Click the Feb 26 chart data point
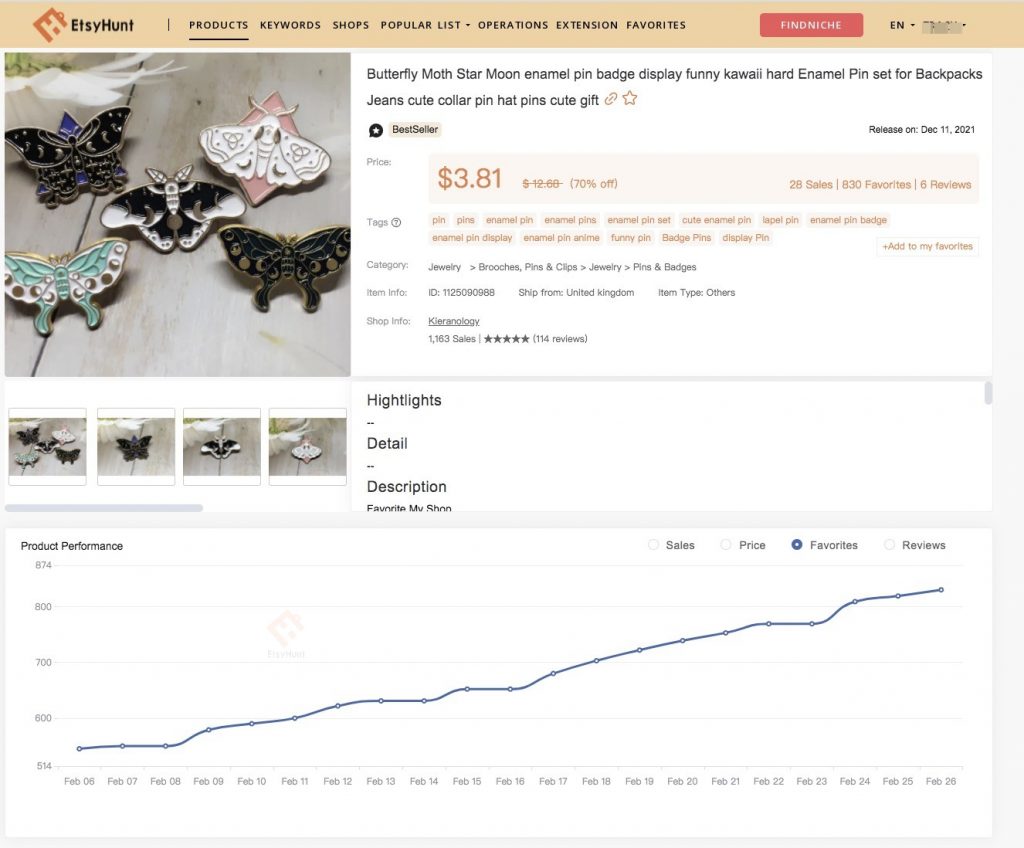The height and width of the screenshot is (848, 1024). (x=941, y=590)
